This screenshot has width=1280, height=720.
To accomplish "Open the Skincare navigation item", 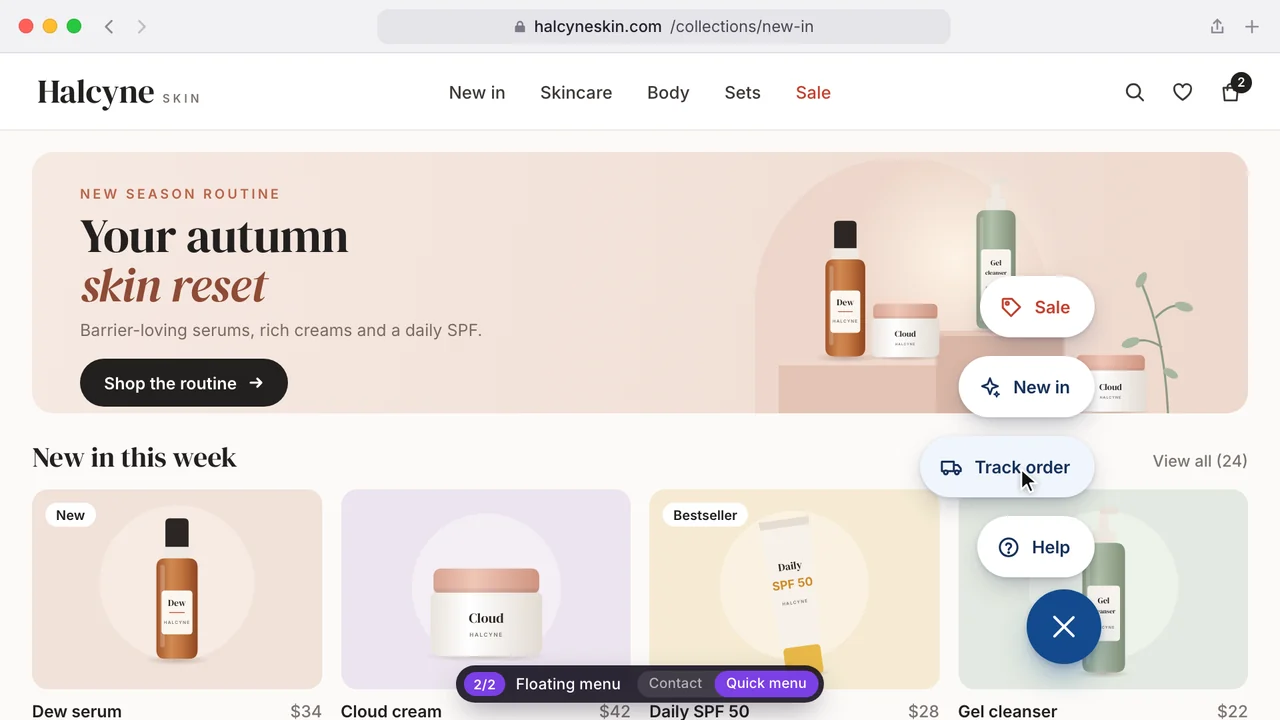I will (576, 92).
